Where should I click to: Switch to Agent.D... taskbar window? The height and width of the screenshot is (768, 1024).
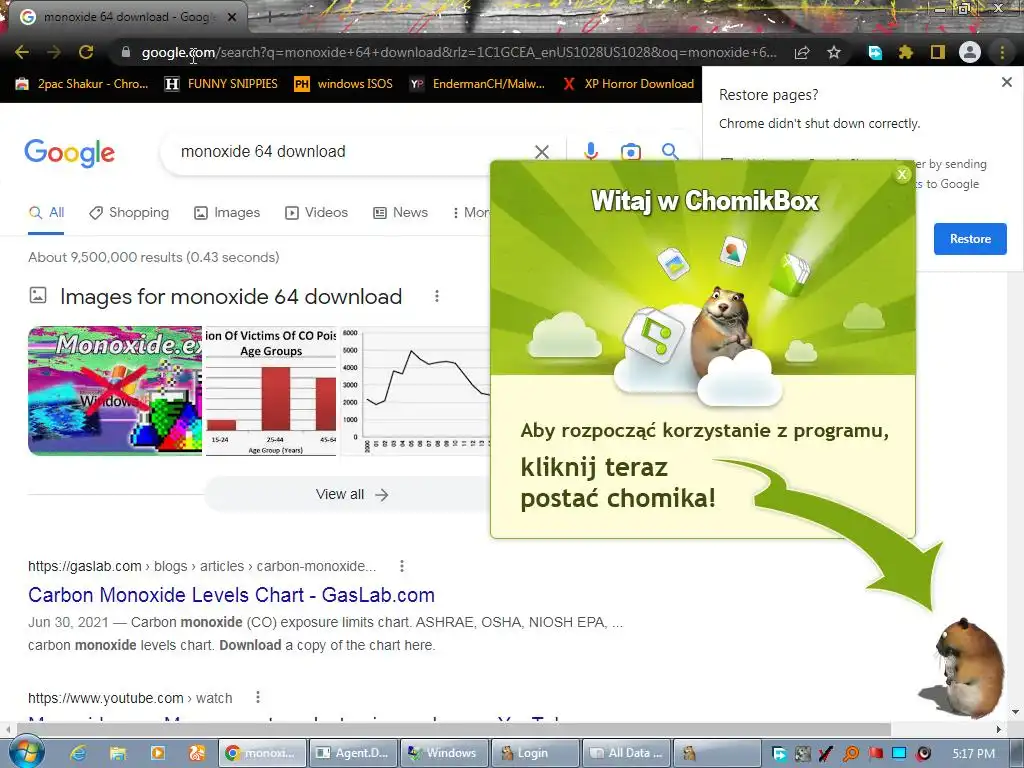point(351,753)
